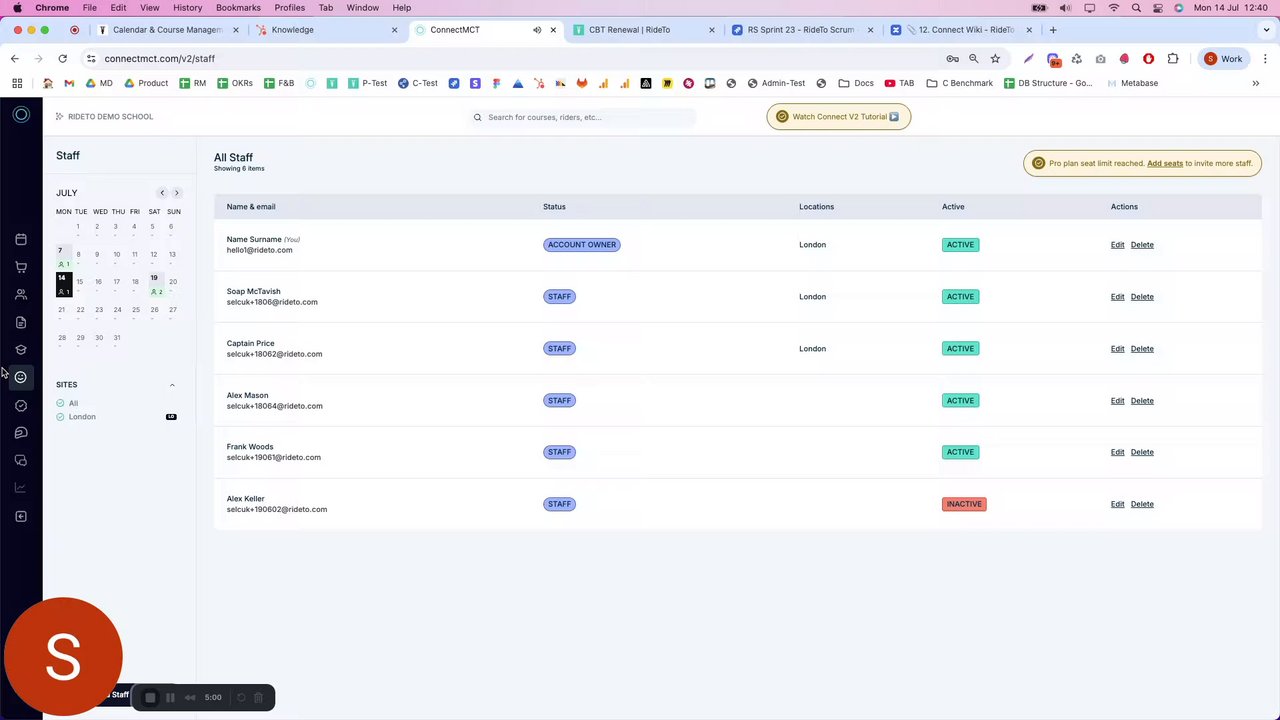Open the Admin-Test bookmark
1280x720 pixels.
coord(774,83)
